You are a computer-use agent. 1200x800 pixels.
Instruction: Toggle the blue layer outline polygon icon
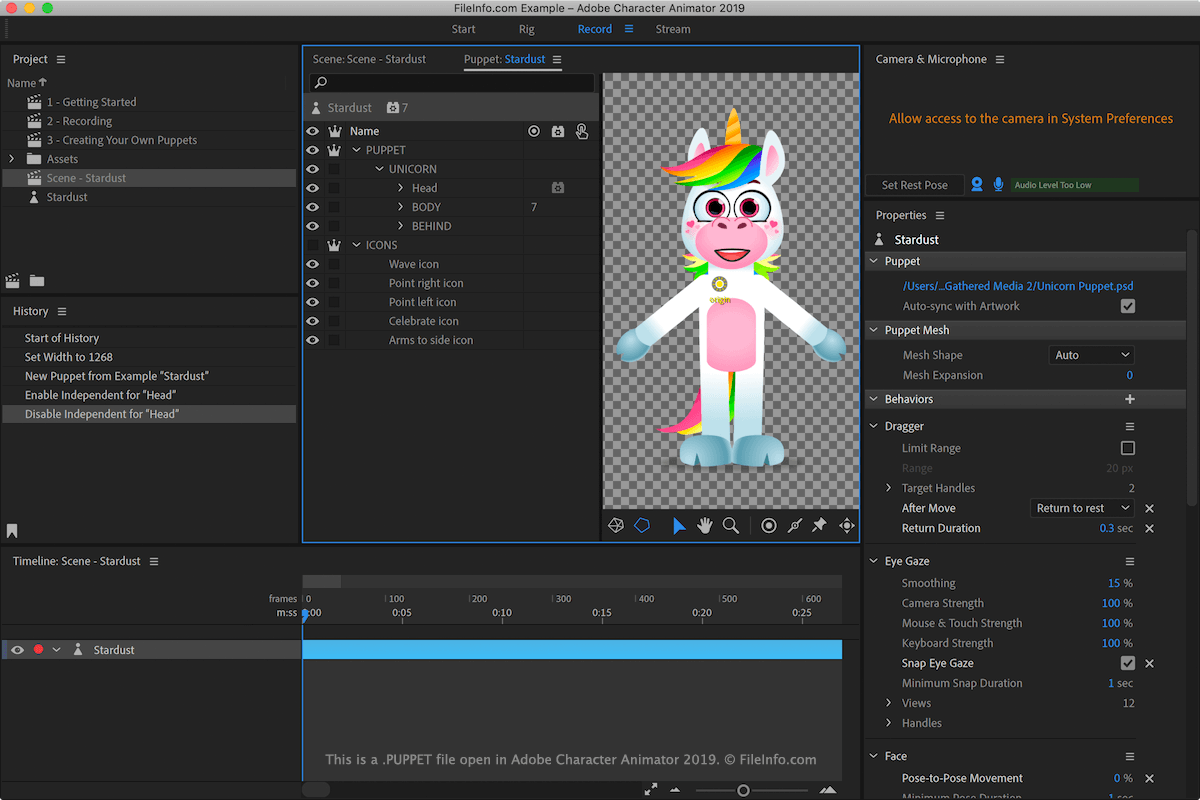point(642,525)
